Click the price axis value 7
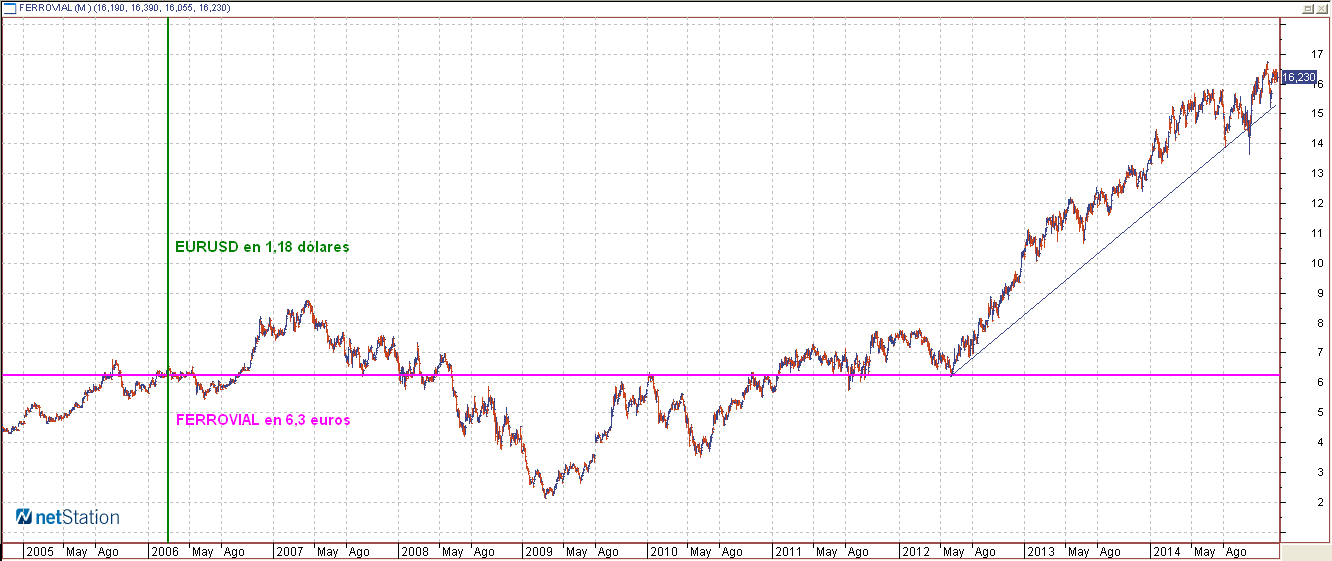1332x561 pixels. (1321, 353)
